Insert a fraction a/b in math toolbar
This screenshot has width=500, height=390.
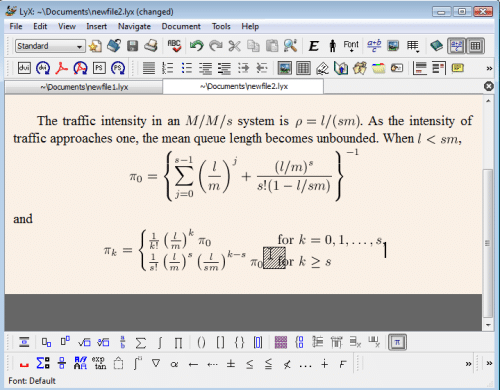122,342
